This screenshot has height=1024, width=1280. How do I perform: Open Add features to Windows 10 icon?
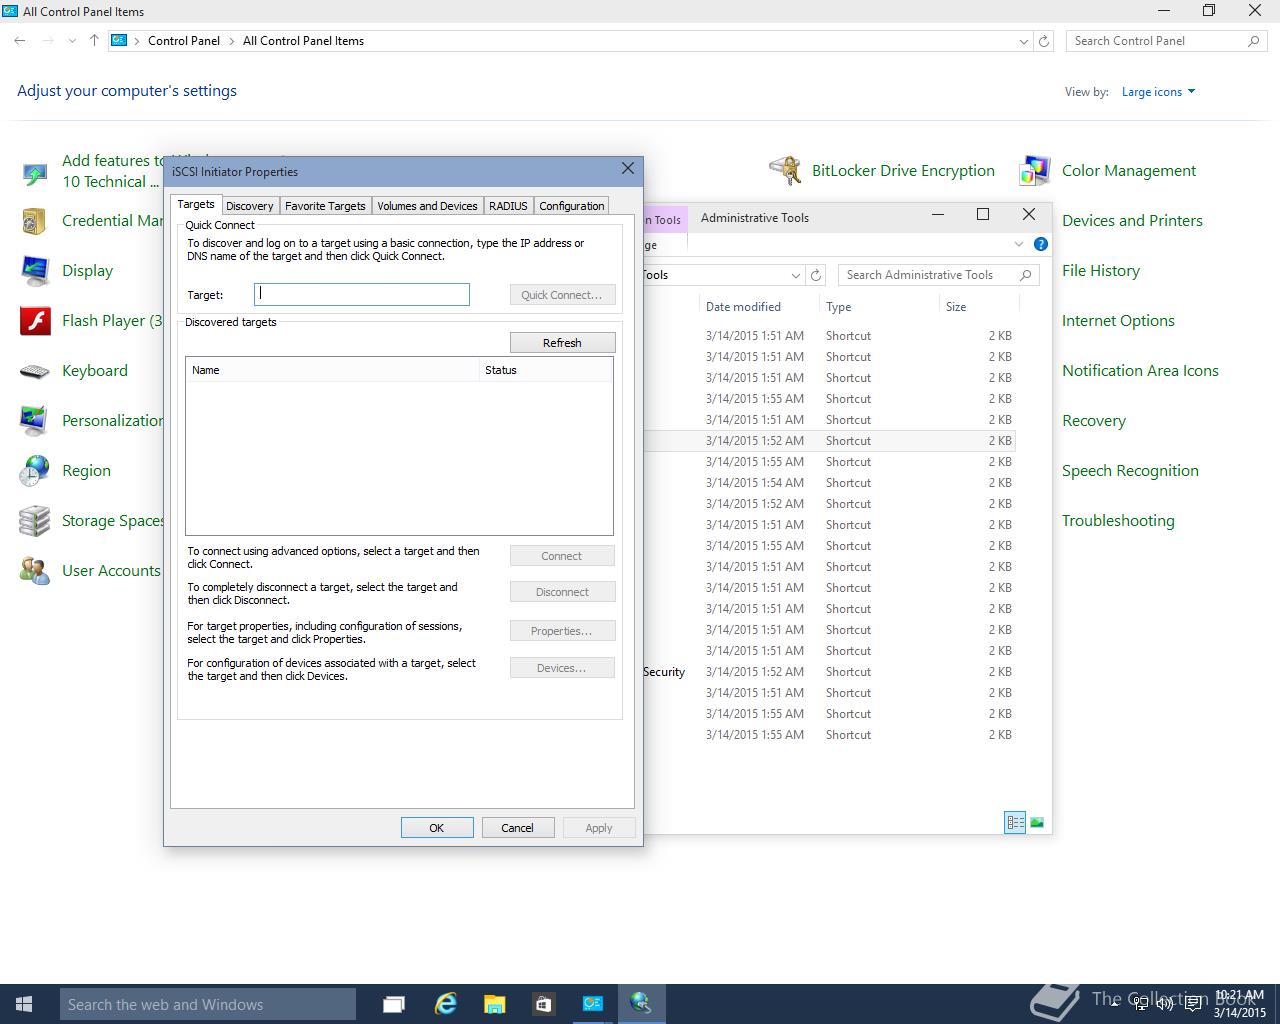(x=35, y=173)
